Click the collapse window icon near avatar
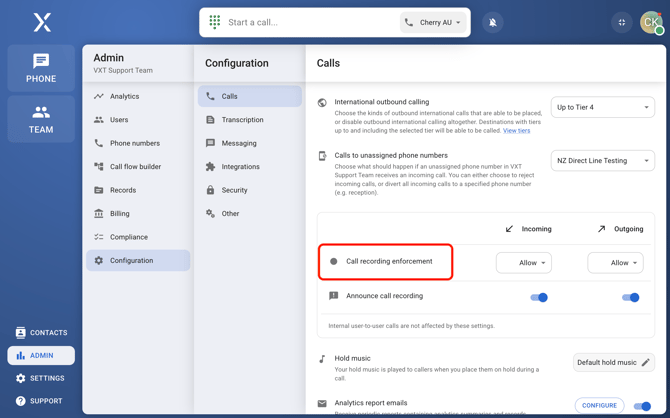Image resolution: width=670 pixels, height=418 pixels. point(622,22)
